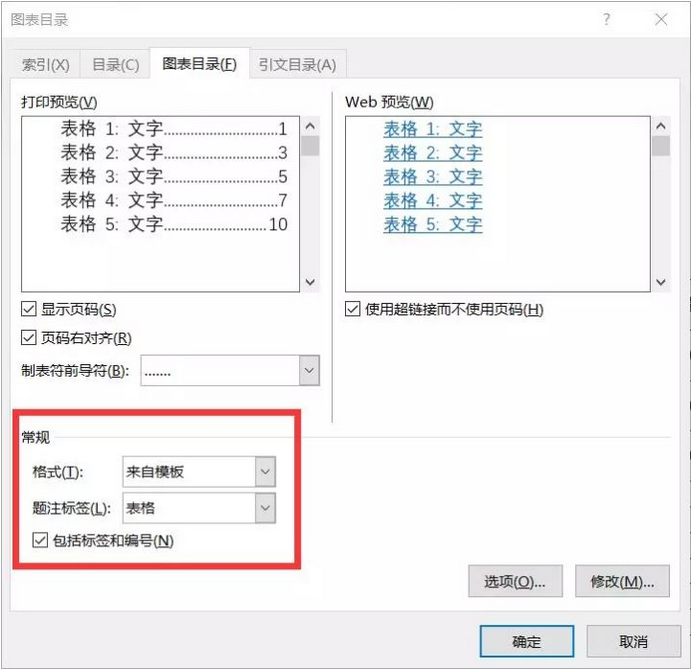696x671 pixels.
Task: Toggle the 显示页码(S) checkbox
Action: pyautogui.click(x=29, y=309)
